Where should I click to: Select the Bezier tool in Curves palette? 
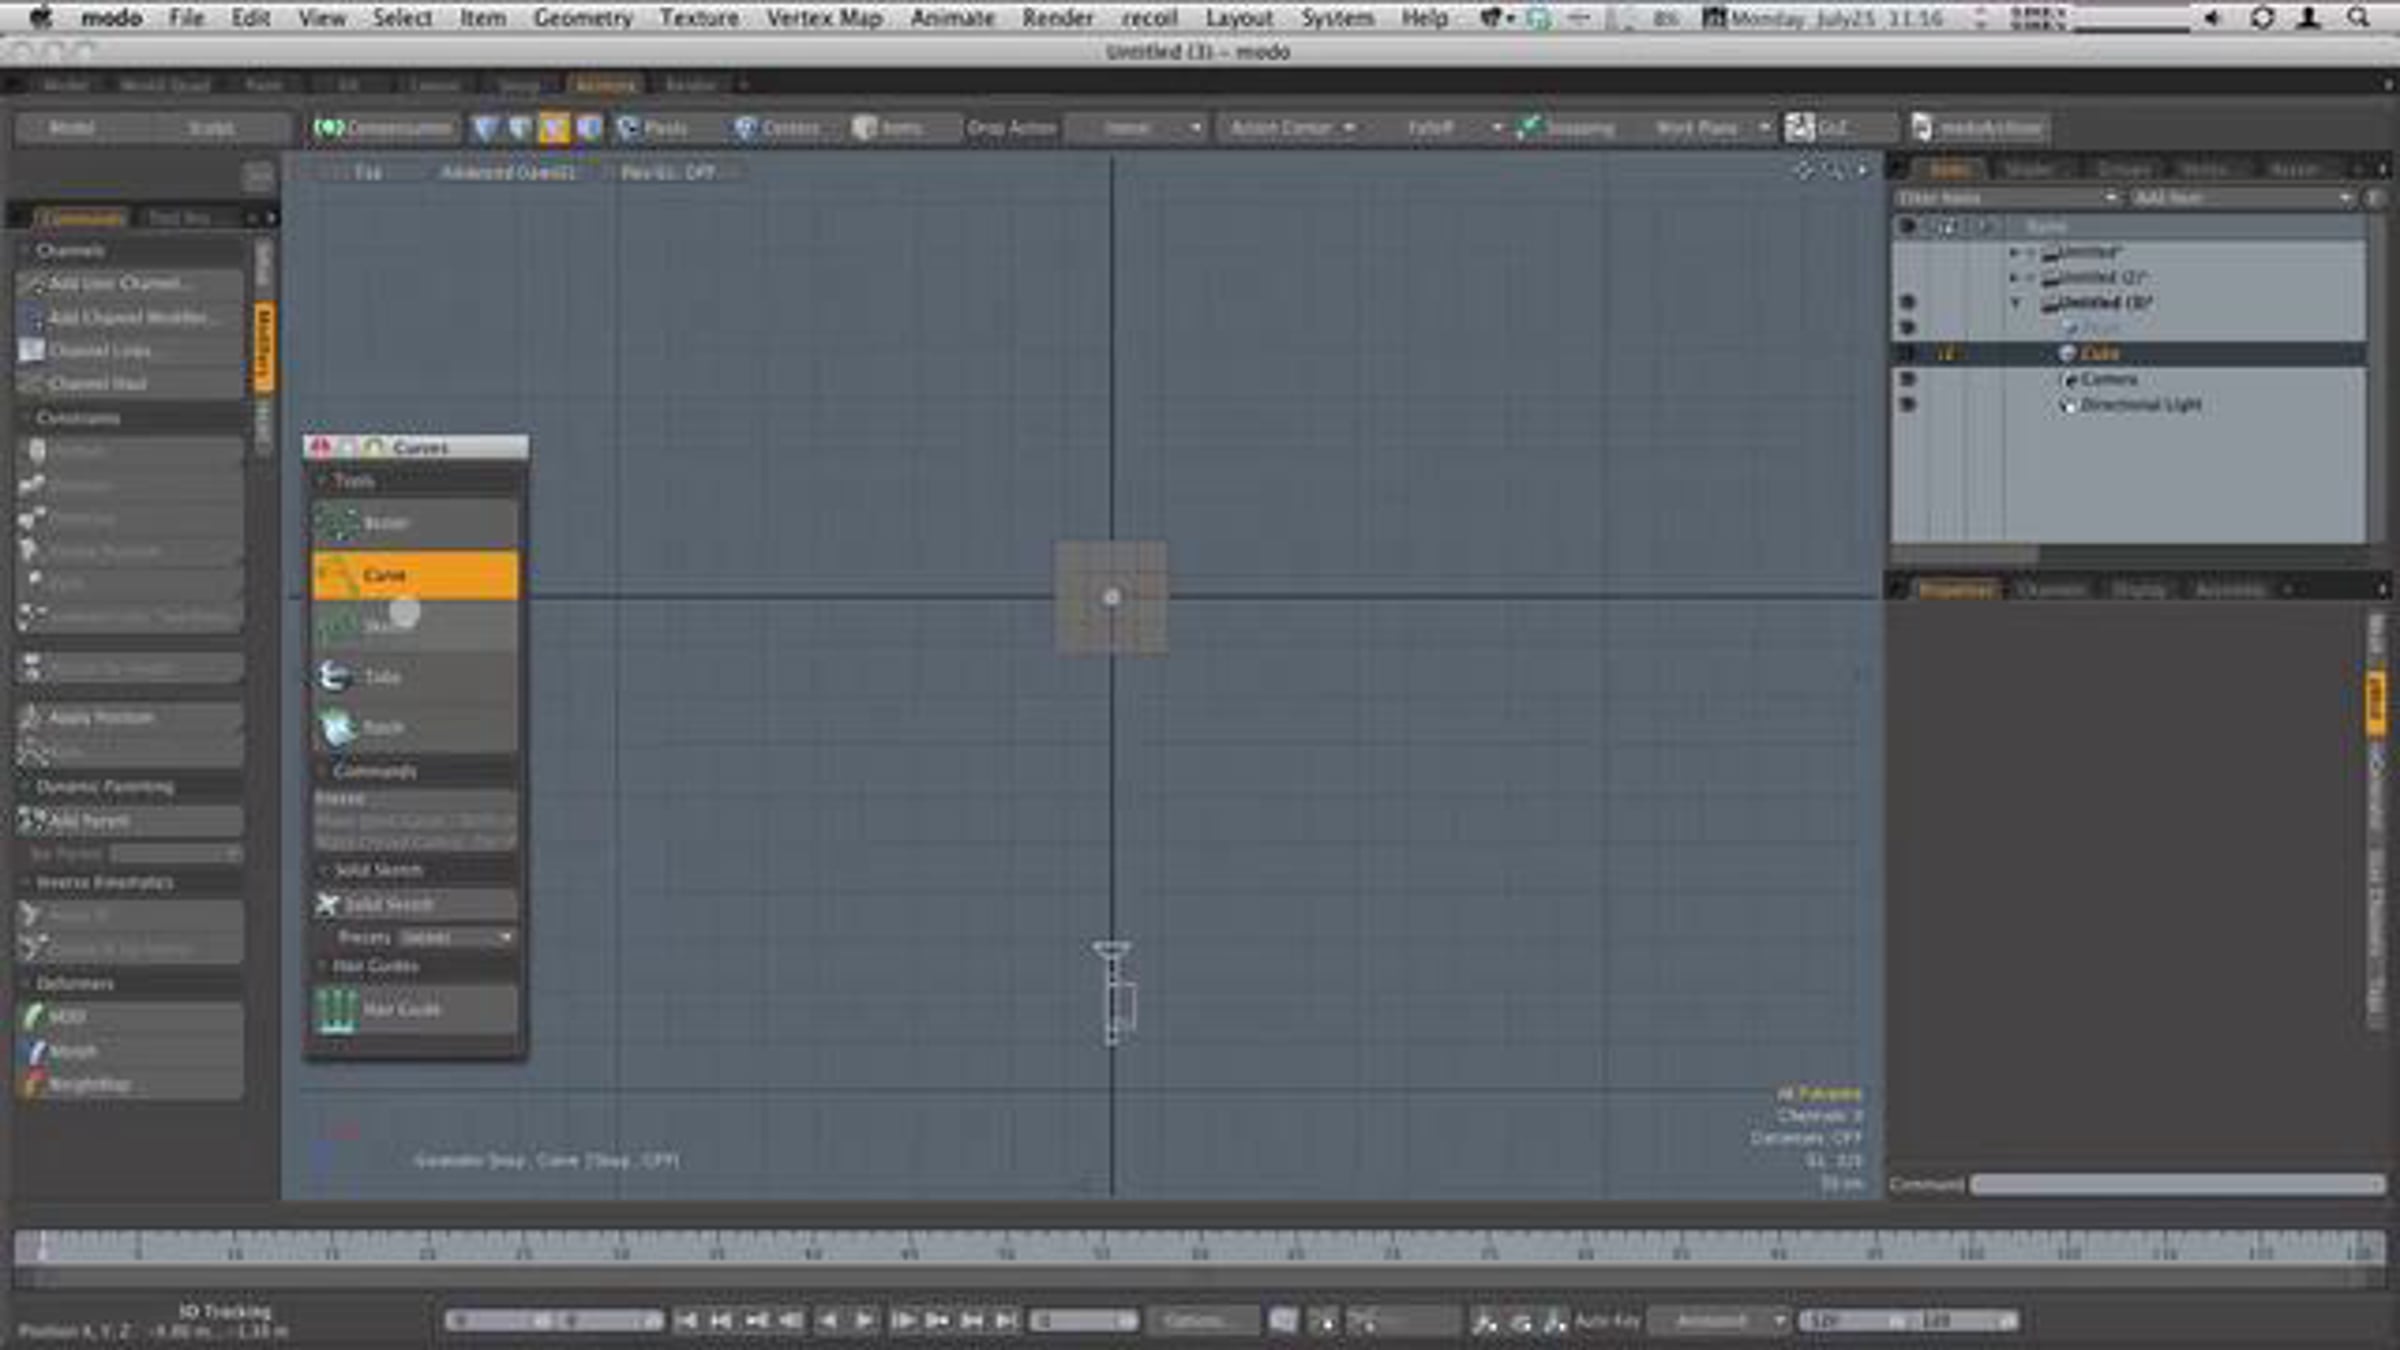(415, 523)
